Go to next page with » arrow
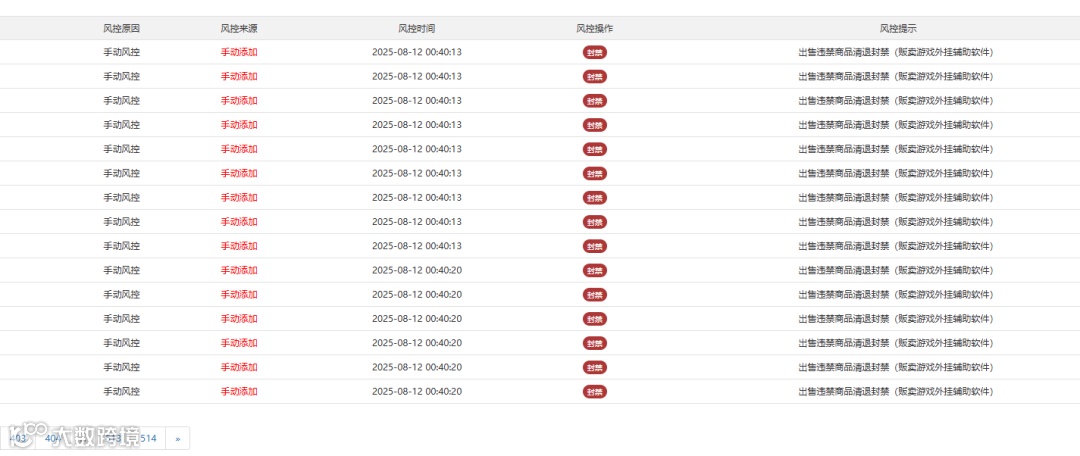This screenshot has height=456, width=1080. pos(178,438)
